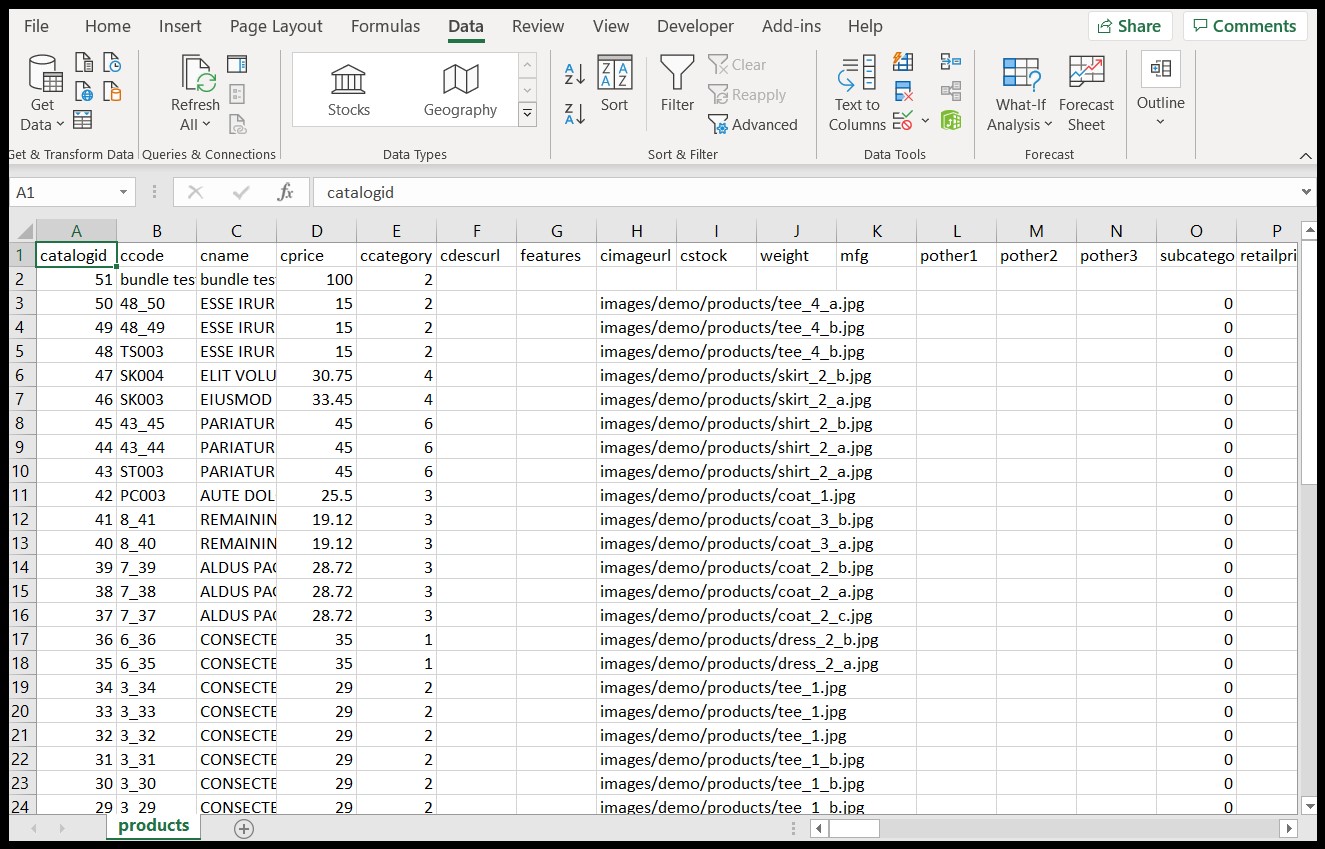Sort Z to A descending
The height and width of the screenshot is (849, 1325).
574,113
